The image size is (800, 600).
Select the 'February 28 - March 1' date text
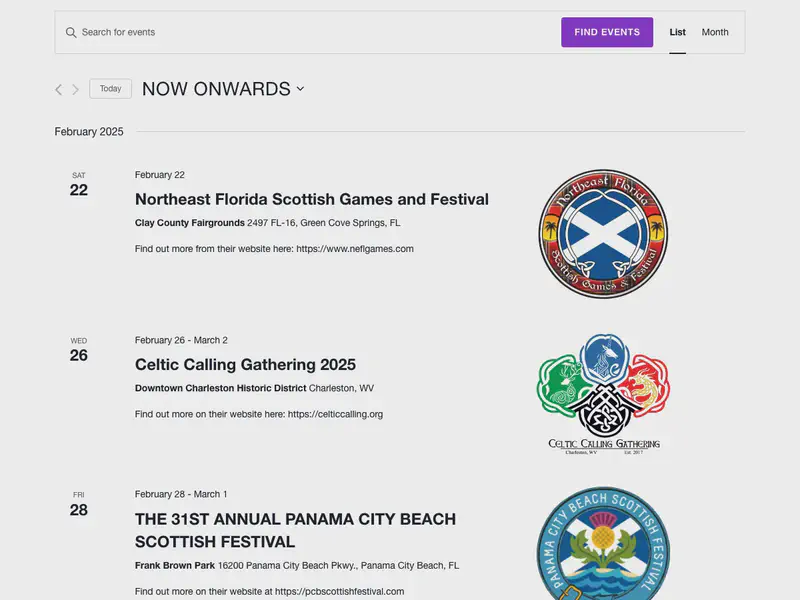click(181, 494)
